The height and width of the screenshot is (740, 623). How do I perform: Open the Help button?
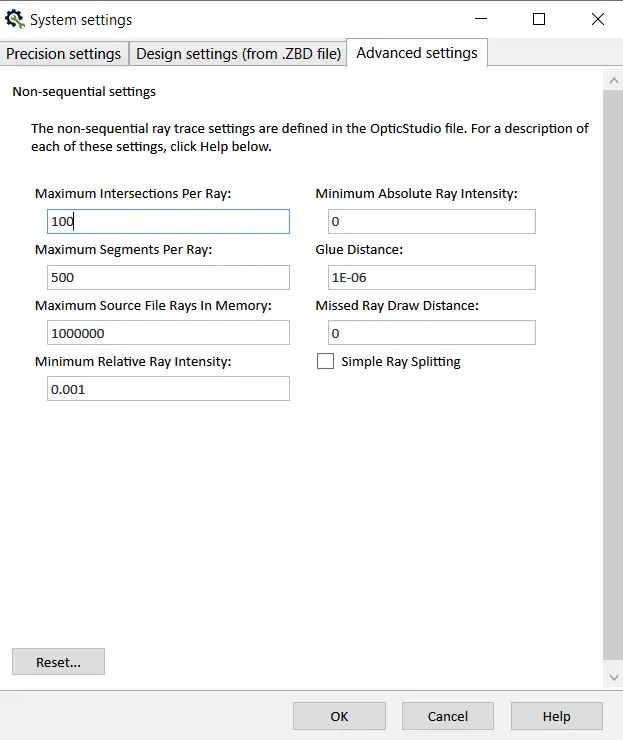(x=556, y=716)
